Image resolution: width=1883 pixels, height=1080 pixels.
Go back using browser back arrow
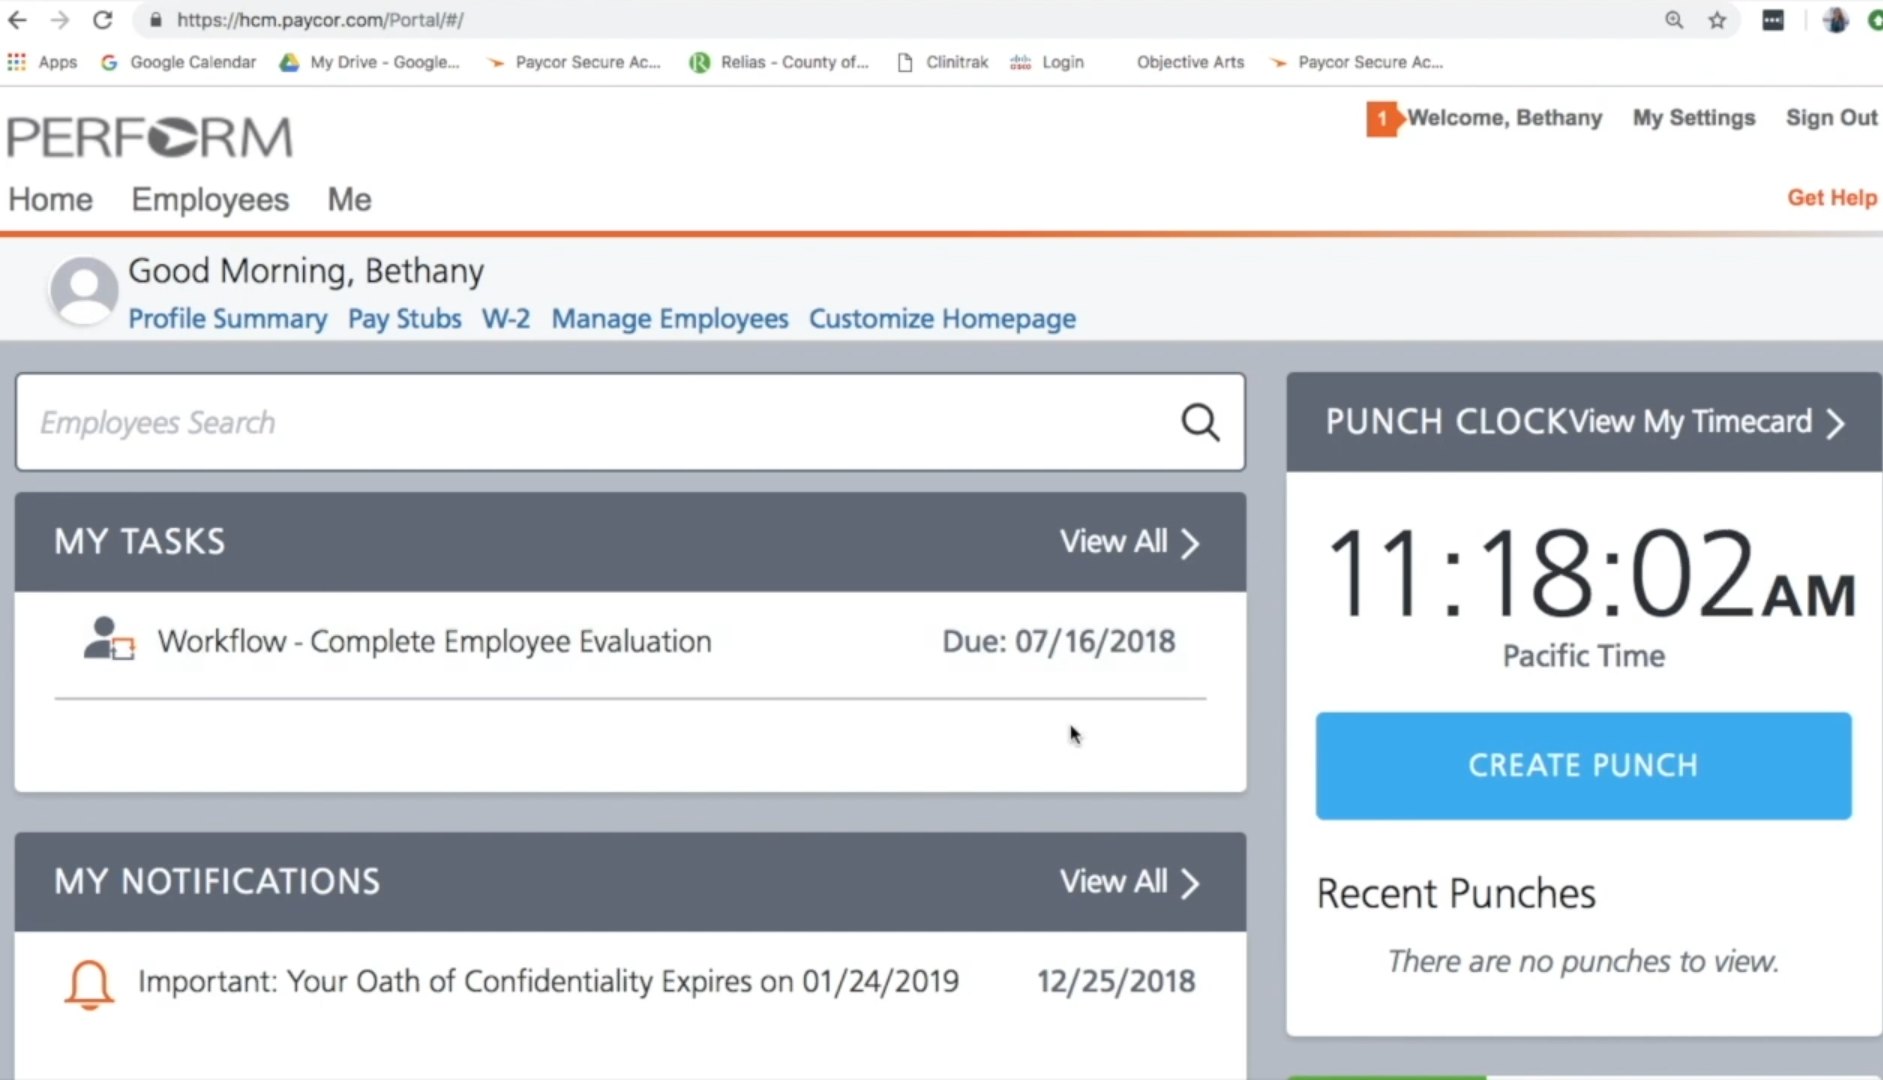[18, 20]
